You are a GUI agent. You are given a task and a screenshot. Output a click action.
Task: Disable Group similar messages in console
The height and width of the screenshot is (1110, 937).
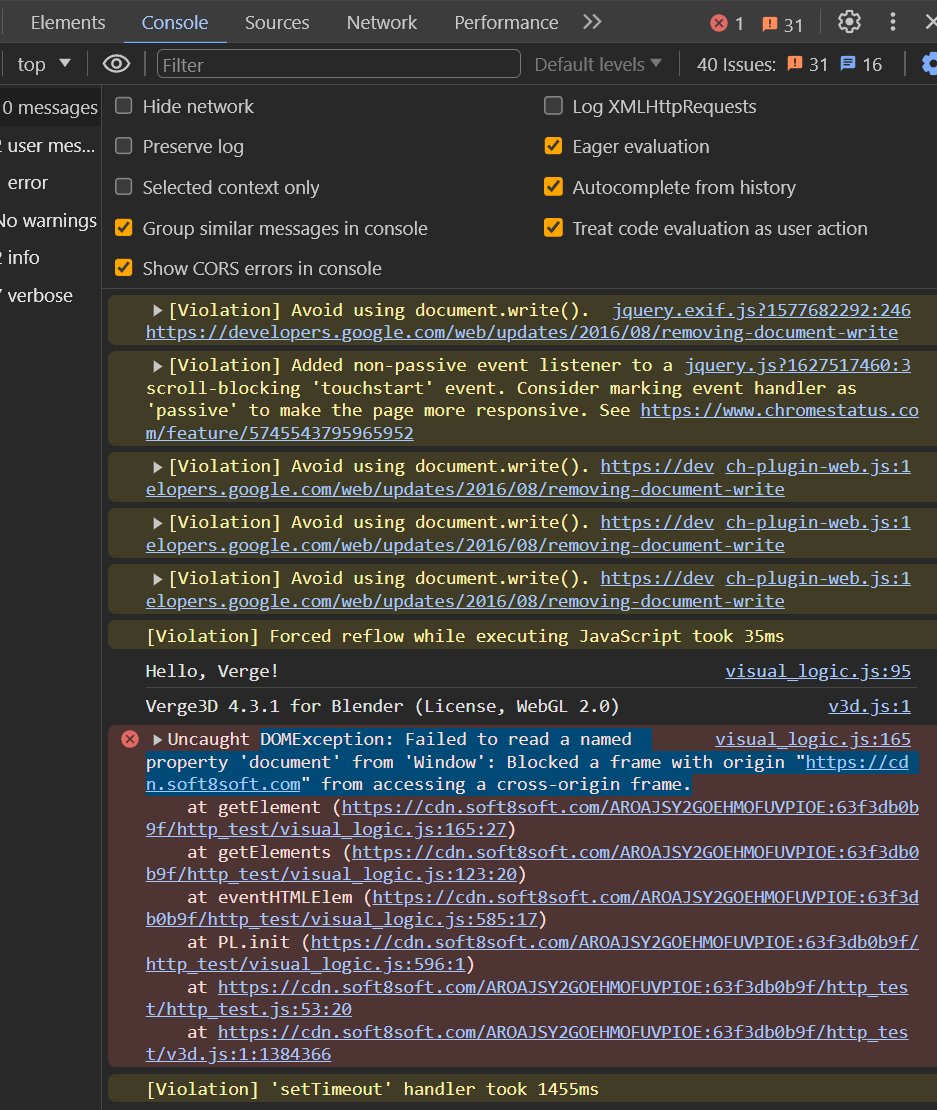click(124, 228)
